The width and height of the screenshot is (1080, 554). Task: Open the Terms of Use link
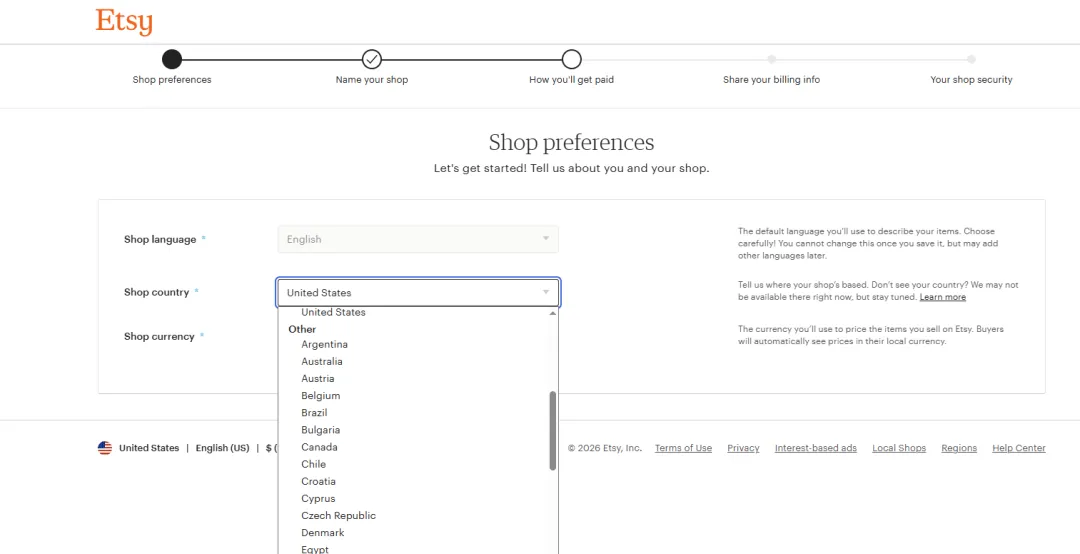(x=683, y=448)
